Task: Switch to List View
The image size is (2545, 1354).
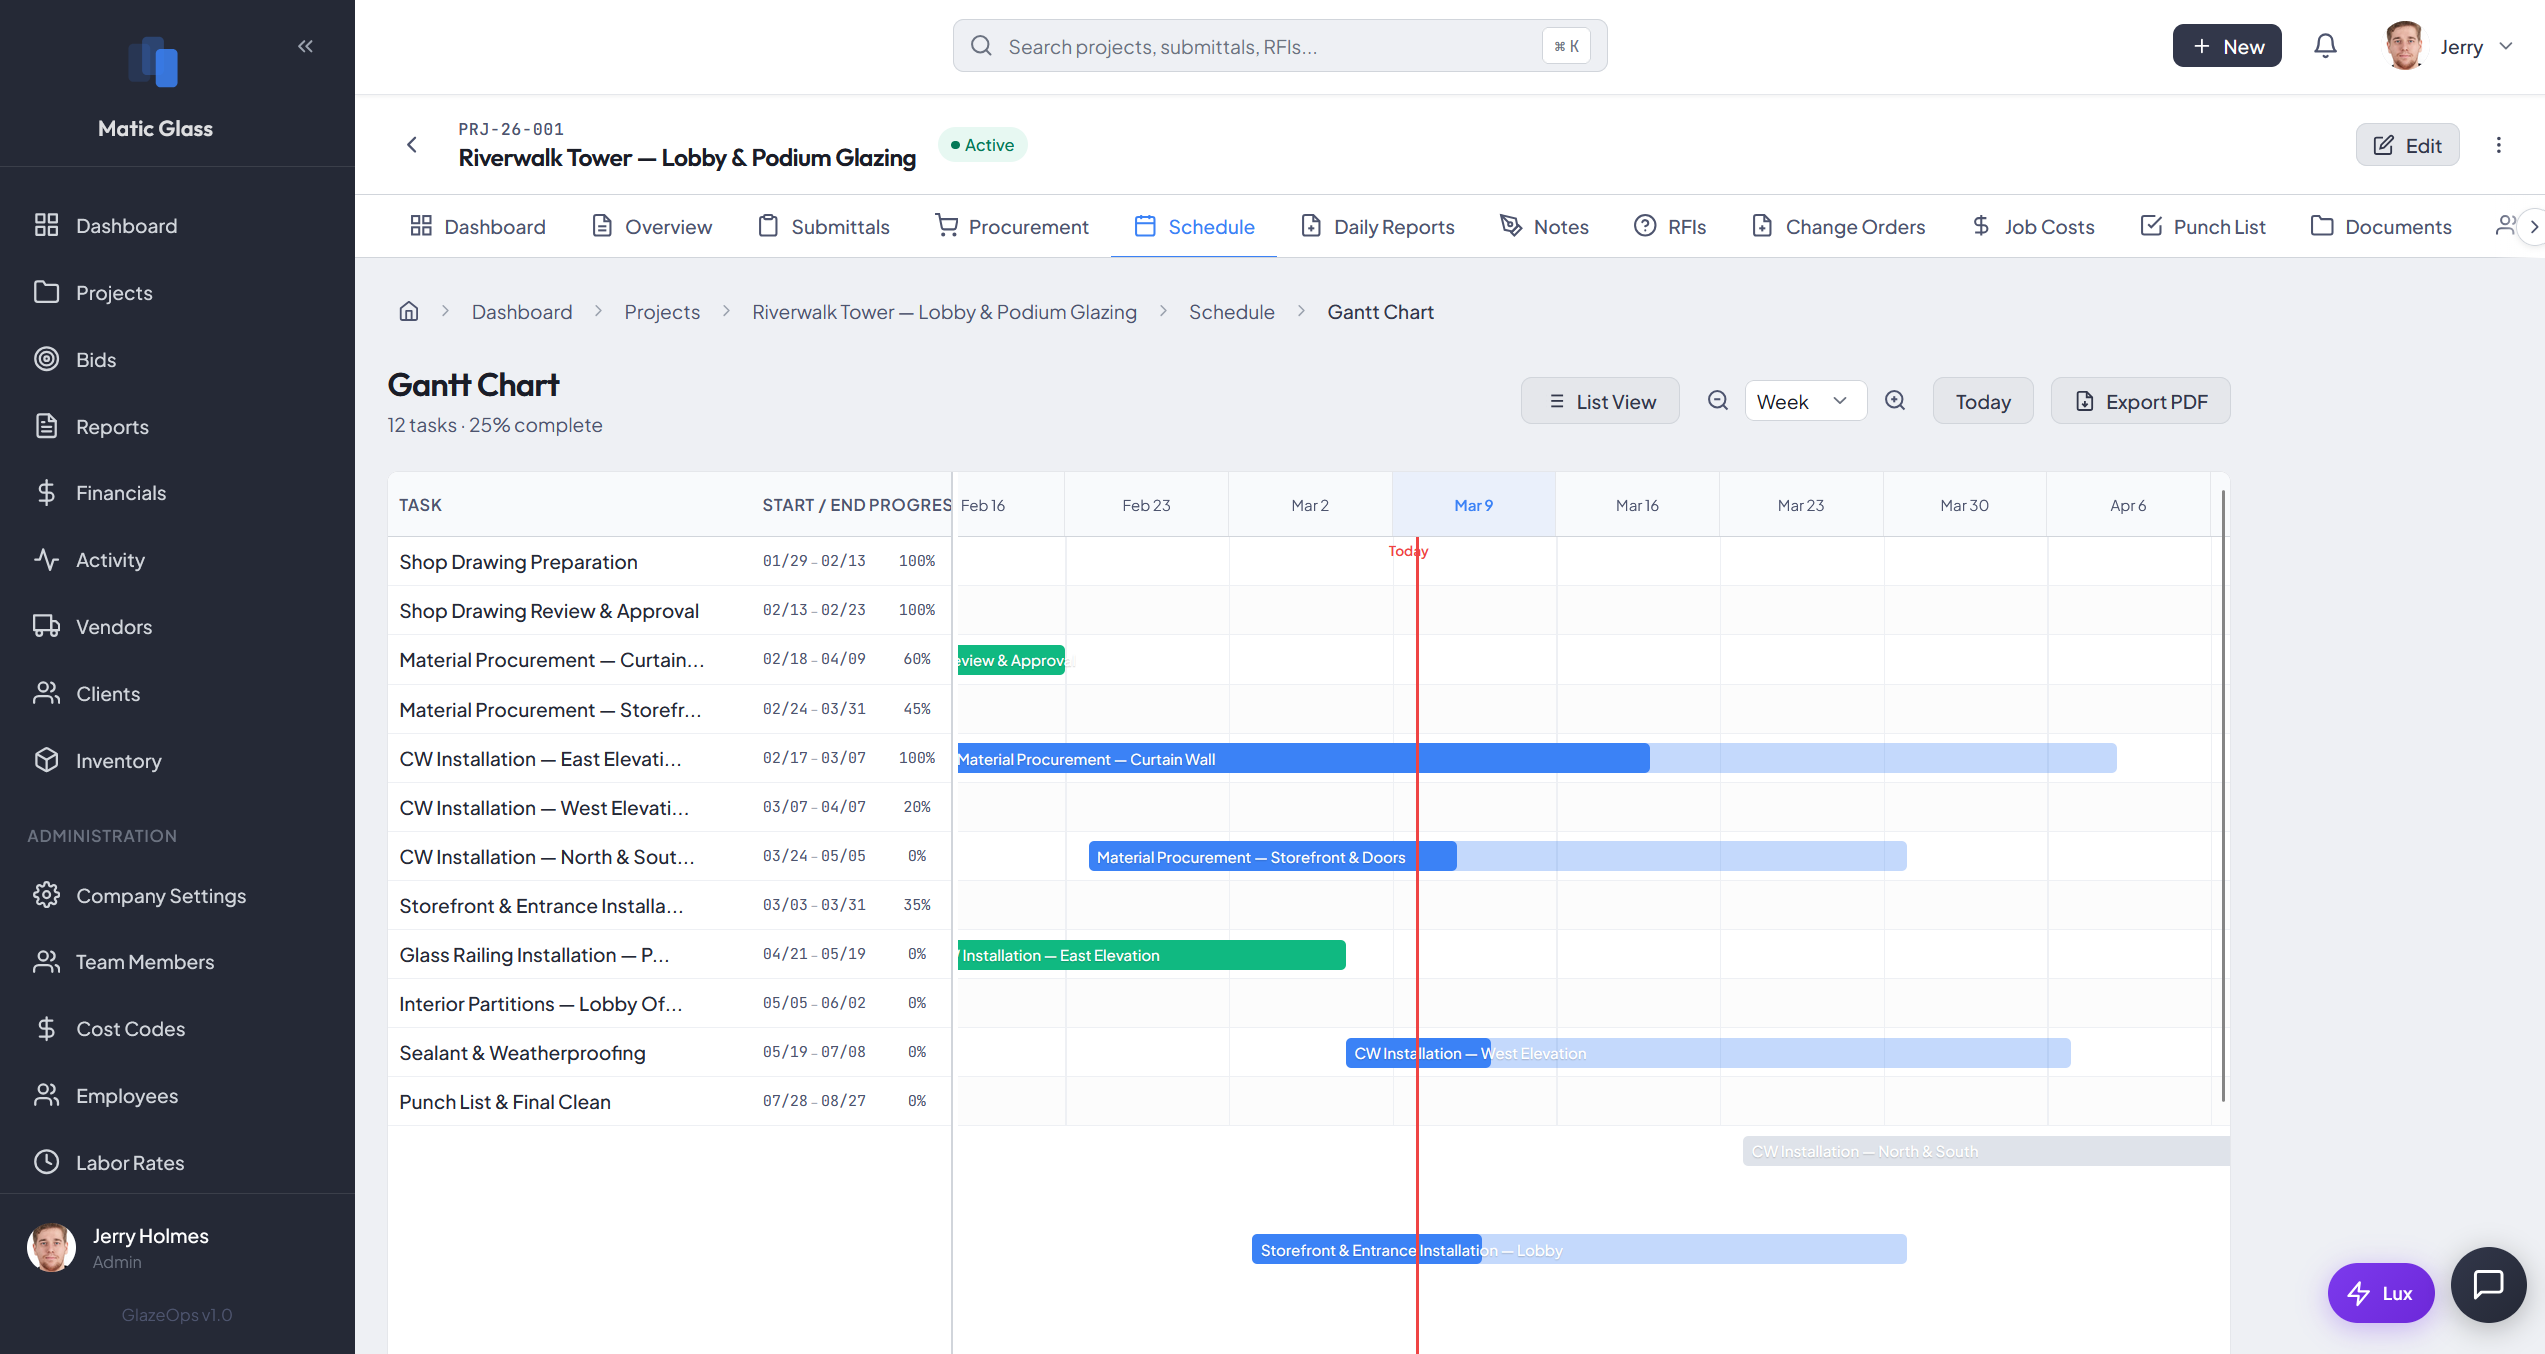Action: pos(1600,400)
